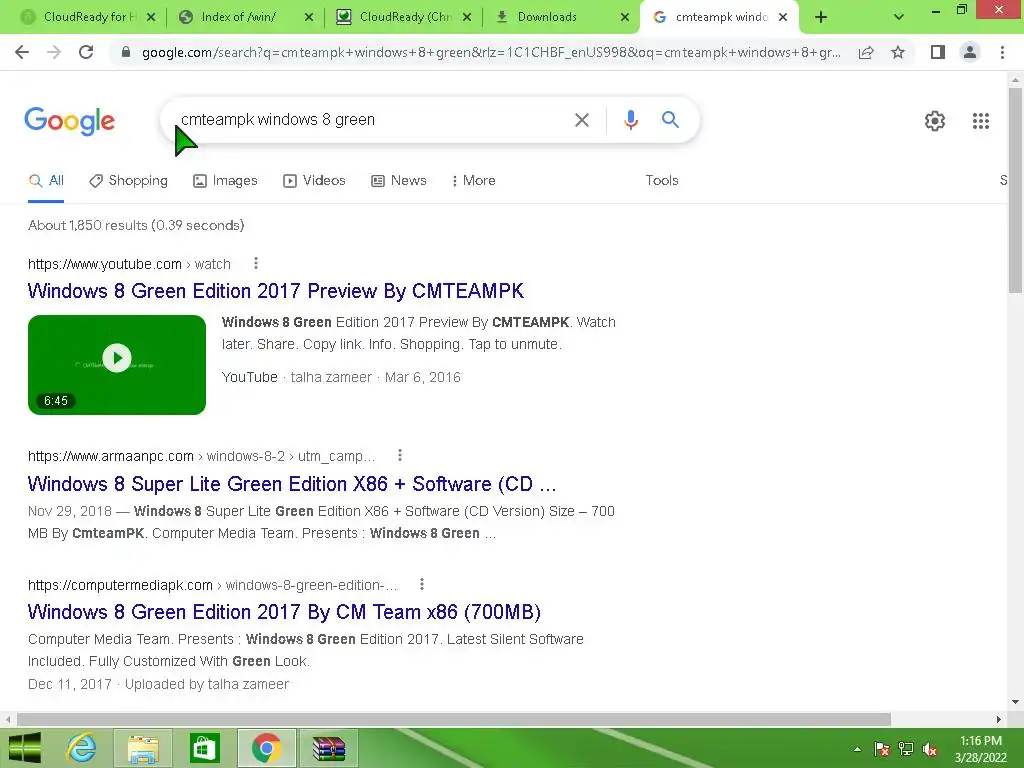This screenshot has width=1024, height=768.
Task: Open options for the YouTube result
Action: pyautogui.click(x=256, y=263)
